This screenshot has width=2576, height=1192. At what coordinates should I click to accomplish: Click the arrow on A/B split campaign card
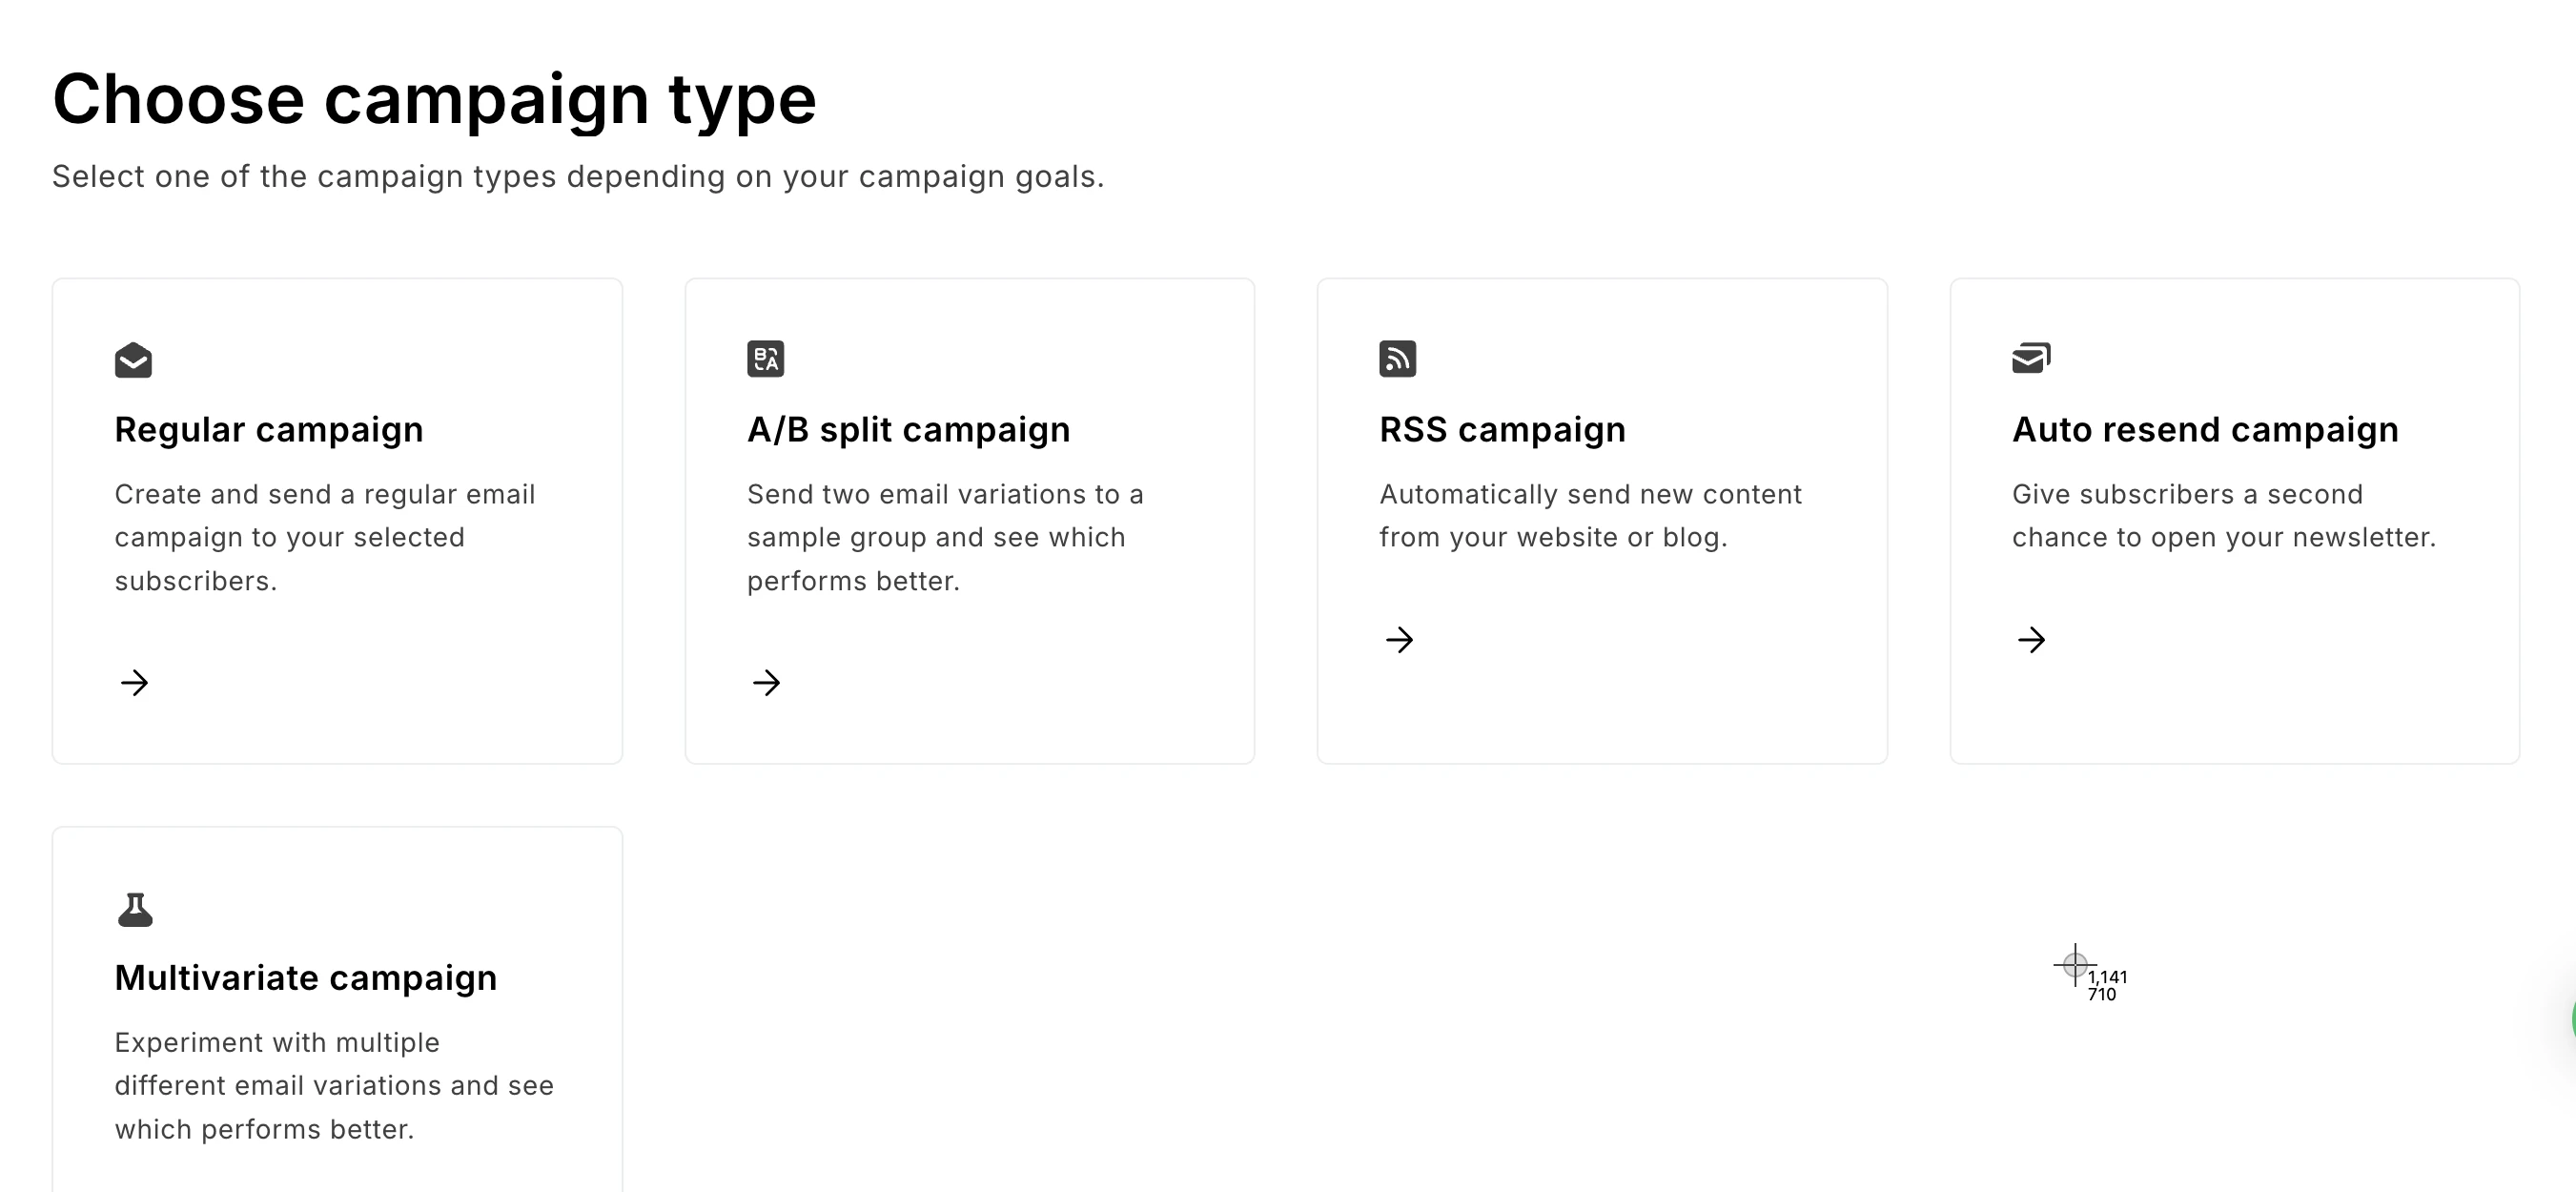pos(765,683)
